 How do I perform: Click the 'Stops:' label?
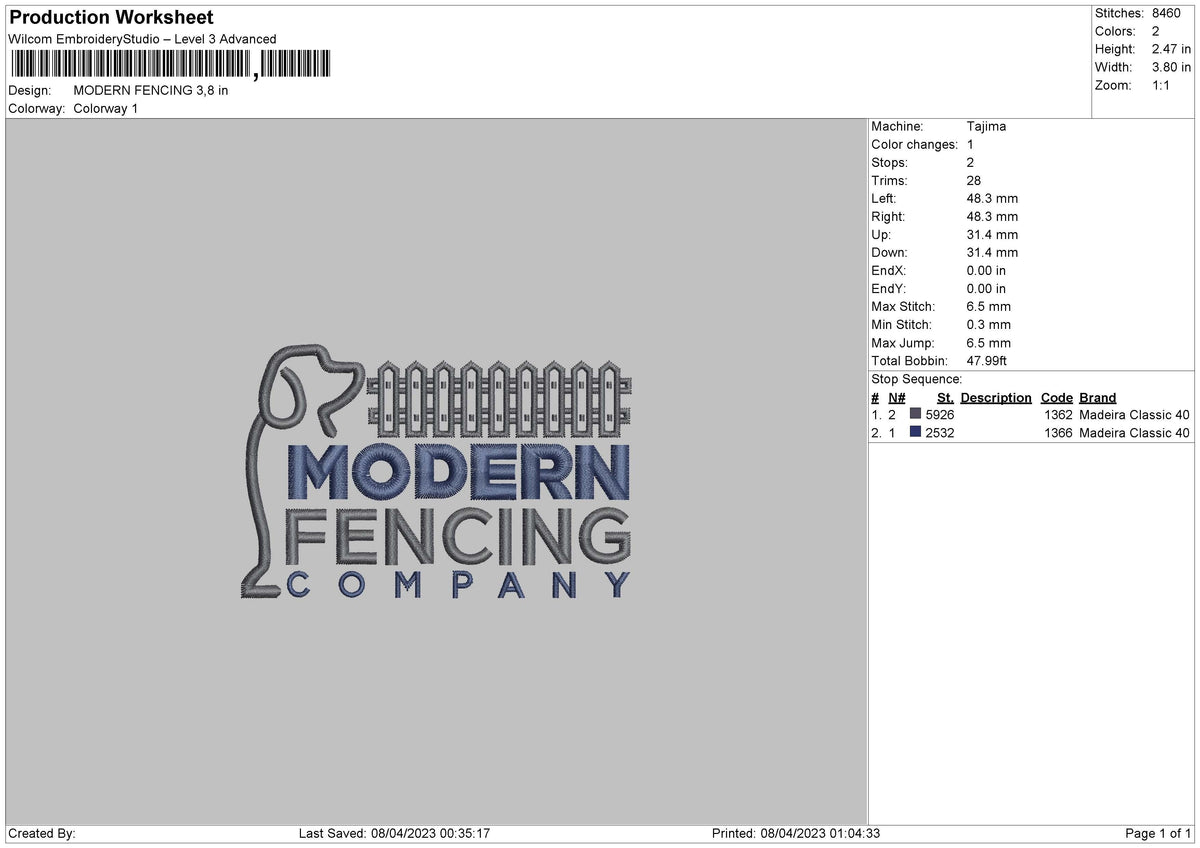pos(889,162)
